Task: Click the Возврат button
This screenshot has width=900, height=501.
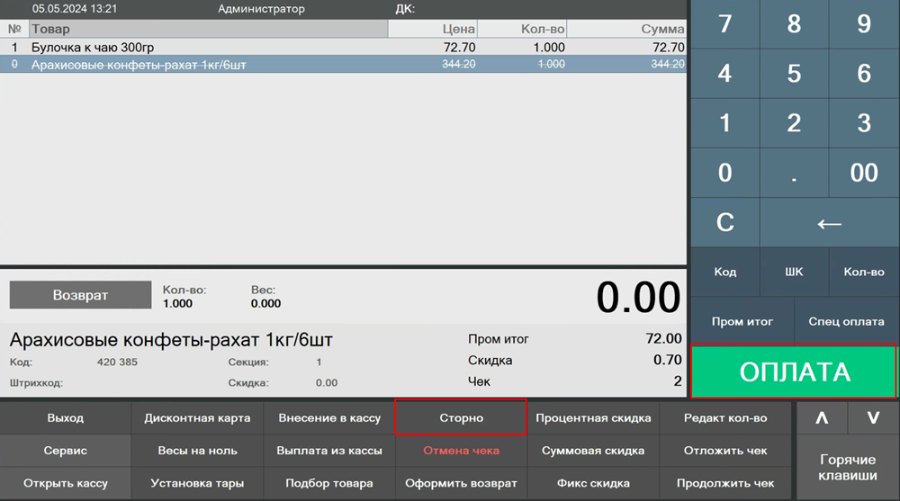Action: (x=80, y=295)
